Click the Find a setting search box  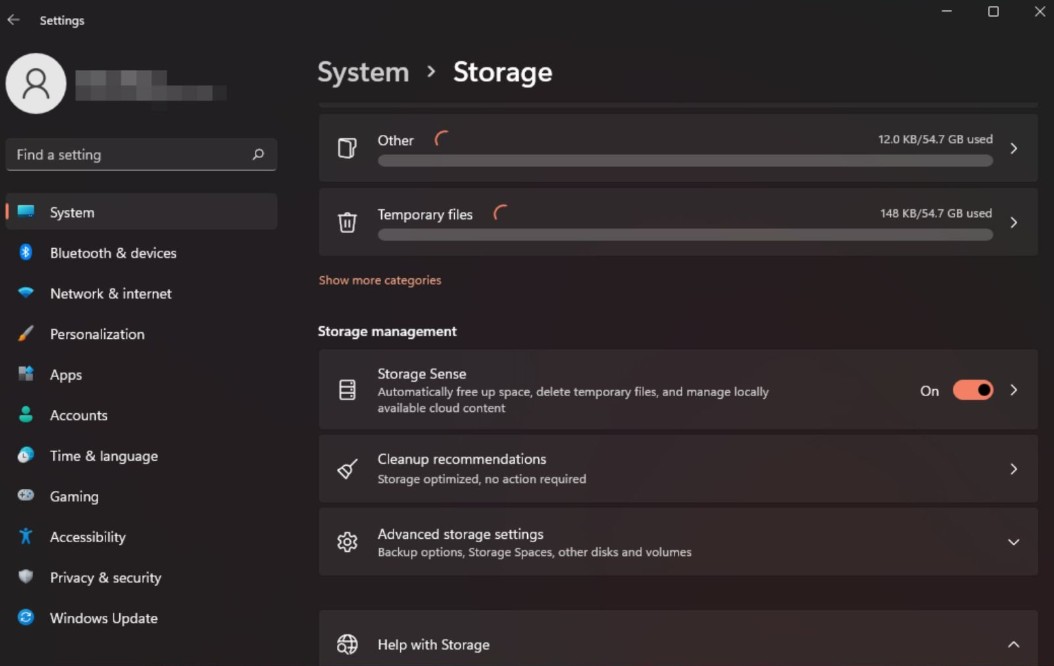[x=130, y=155]
